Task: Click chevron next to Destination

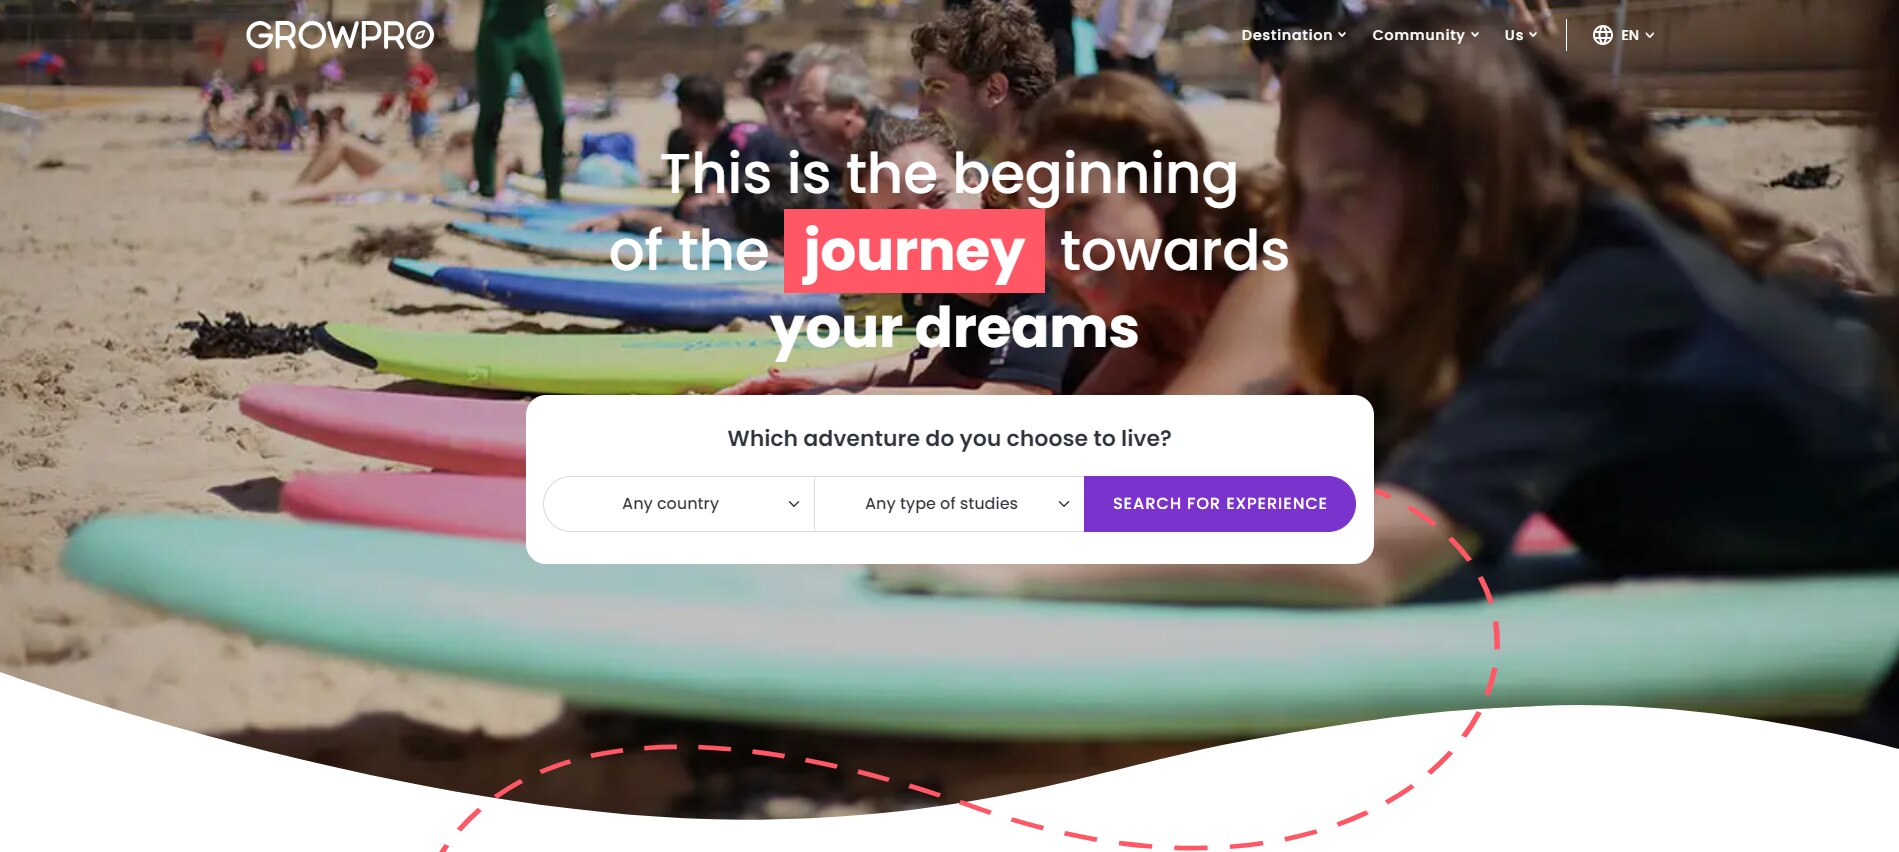Action: 1342,35
